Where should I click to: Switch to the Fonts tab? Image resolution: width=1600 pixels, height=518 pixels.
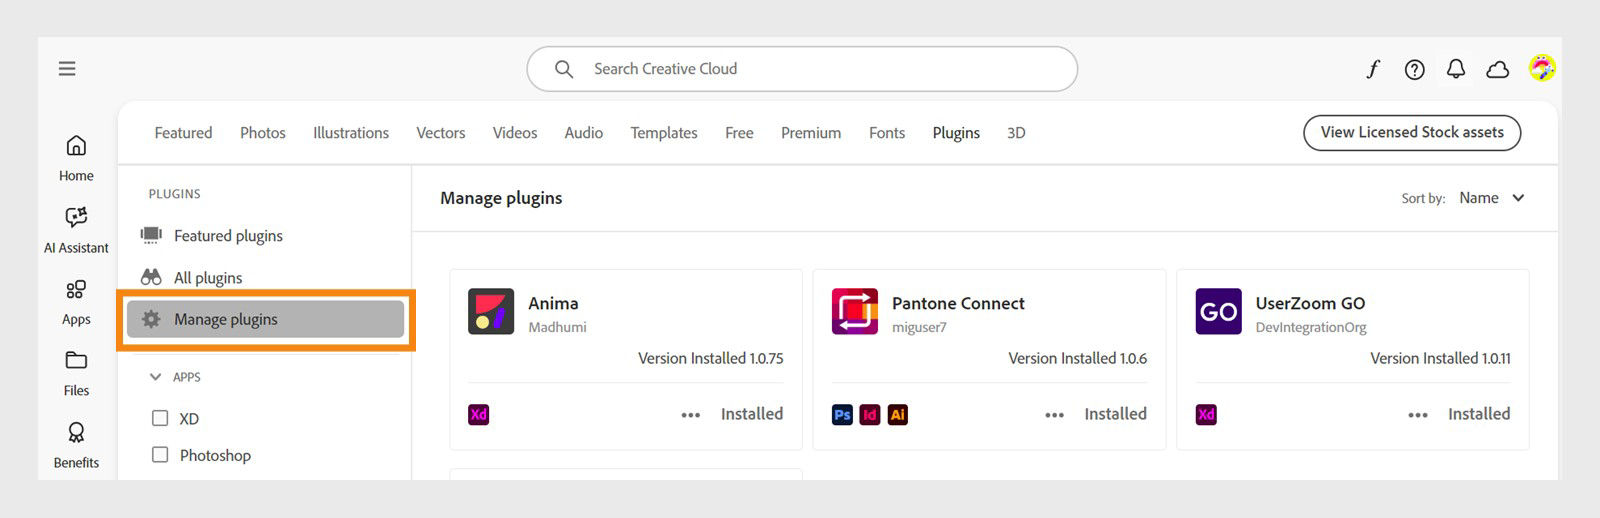[887, 133]
